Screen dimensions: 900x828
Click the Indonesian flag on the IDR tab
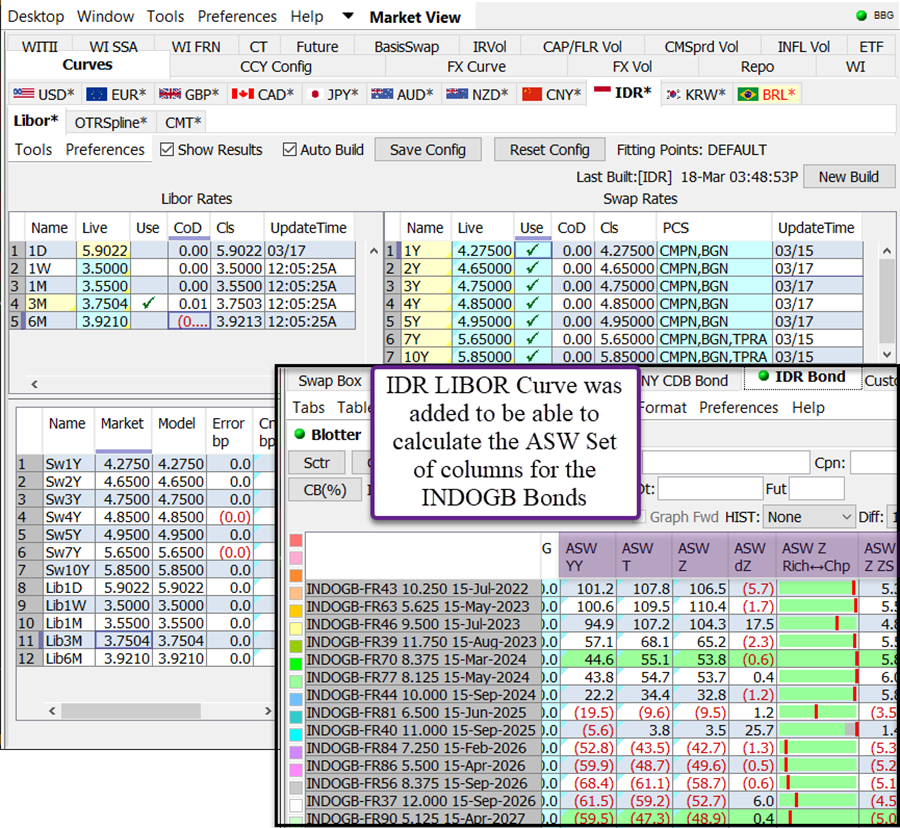[602, 91]
